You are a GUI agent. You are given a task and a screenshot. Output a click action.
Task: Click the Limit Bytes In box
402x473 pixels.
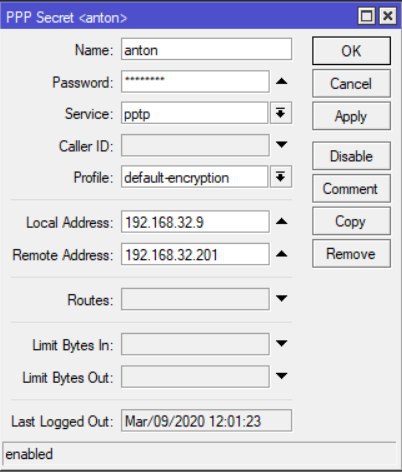pos(195,344)
